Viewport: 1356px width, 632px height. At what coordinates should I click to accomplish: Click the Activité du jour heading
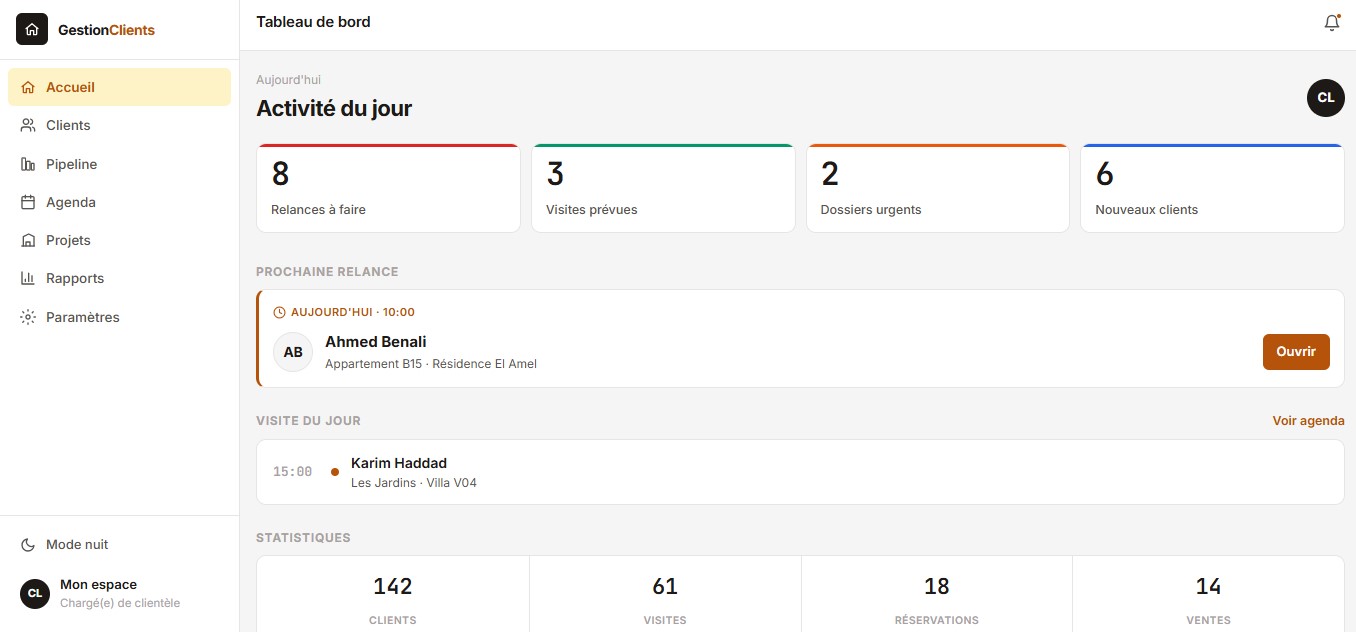point(334,108)
